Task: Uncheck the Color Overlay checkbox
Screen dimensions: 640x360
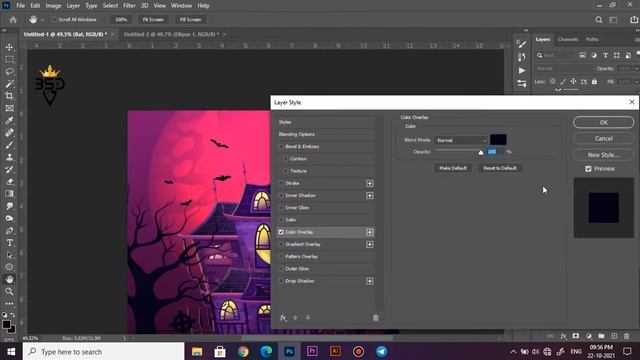Action: point(281,232)
